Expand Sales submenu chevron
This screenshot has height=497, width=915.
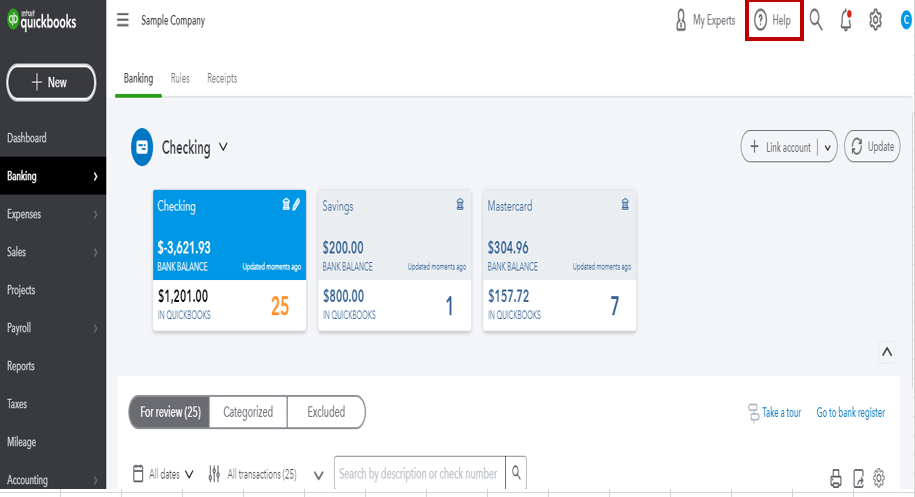[96, 253]
